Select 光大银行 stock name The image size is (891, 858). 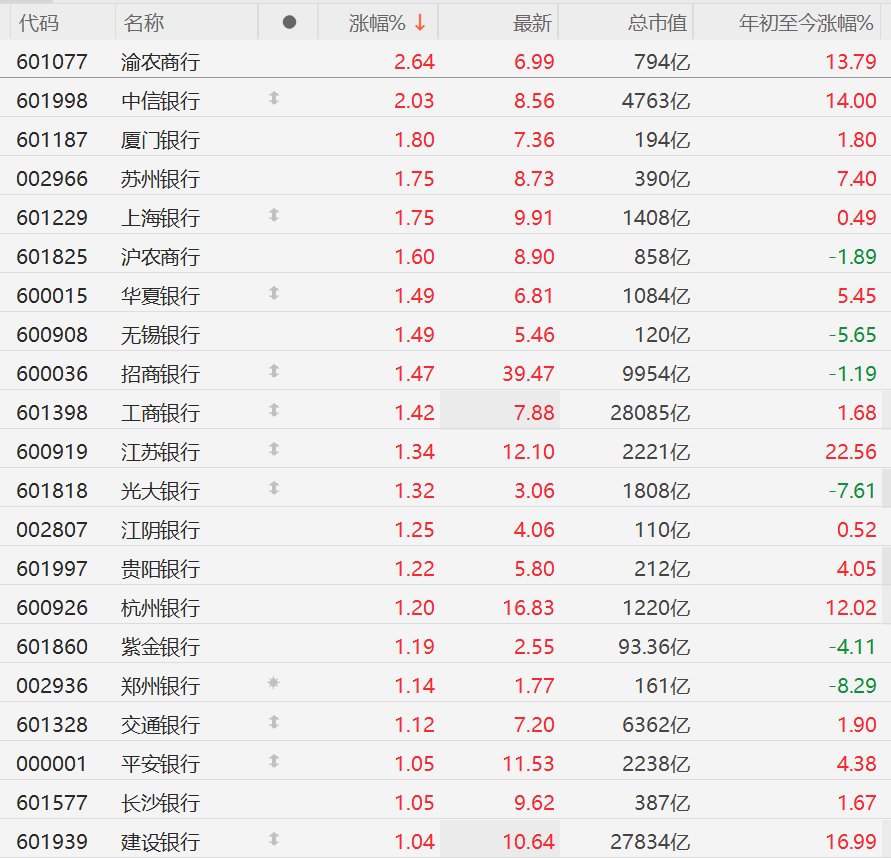pyautogui.click(x=160, y=491)
